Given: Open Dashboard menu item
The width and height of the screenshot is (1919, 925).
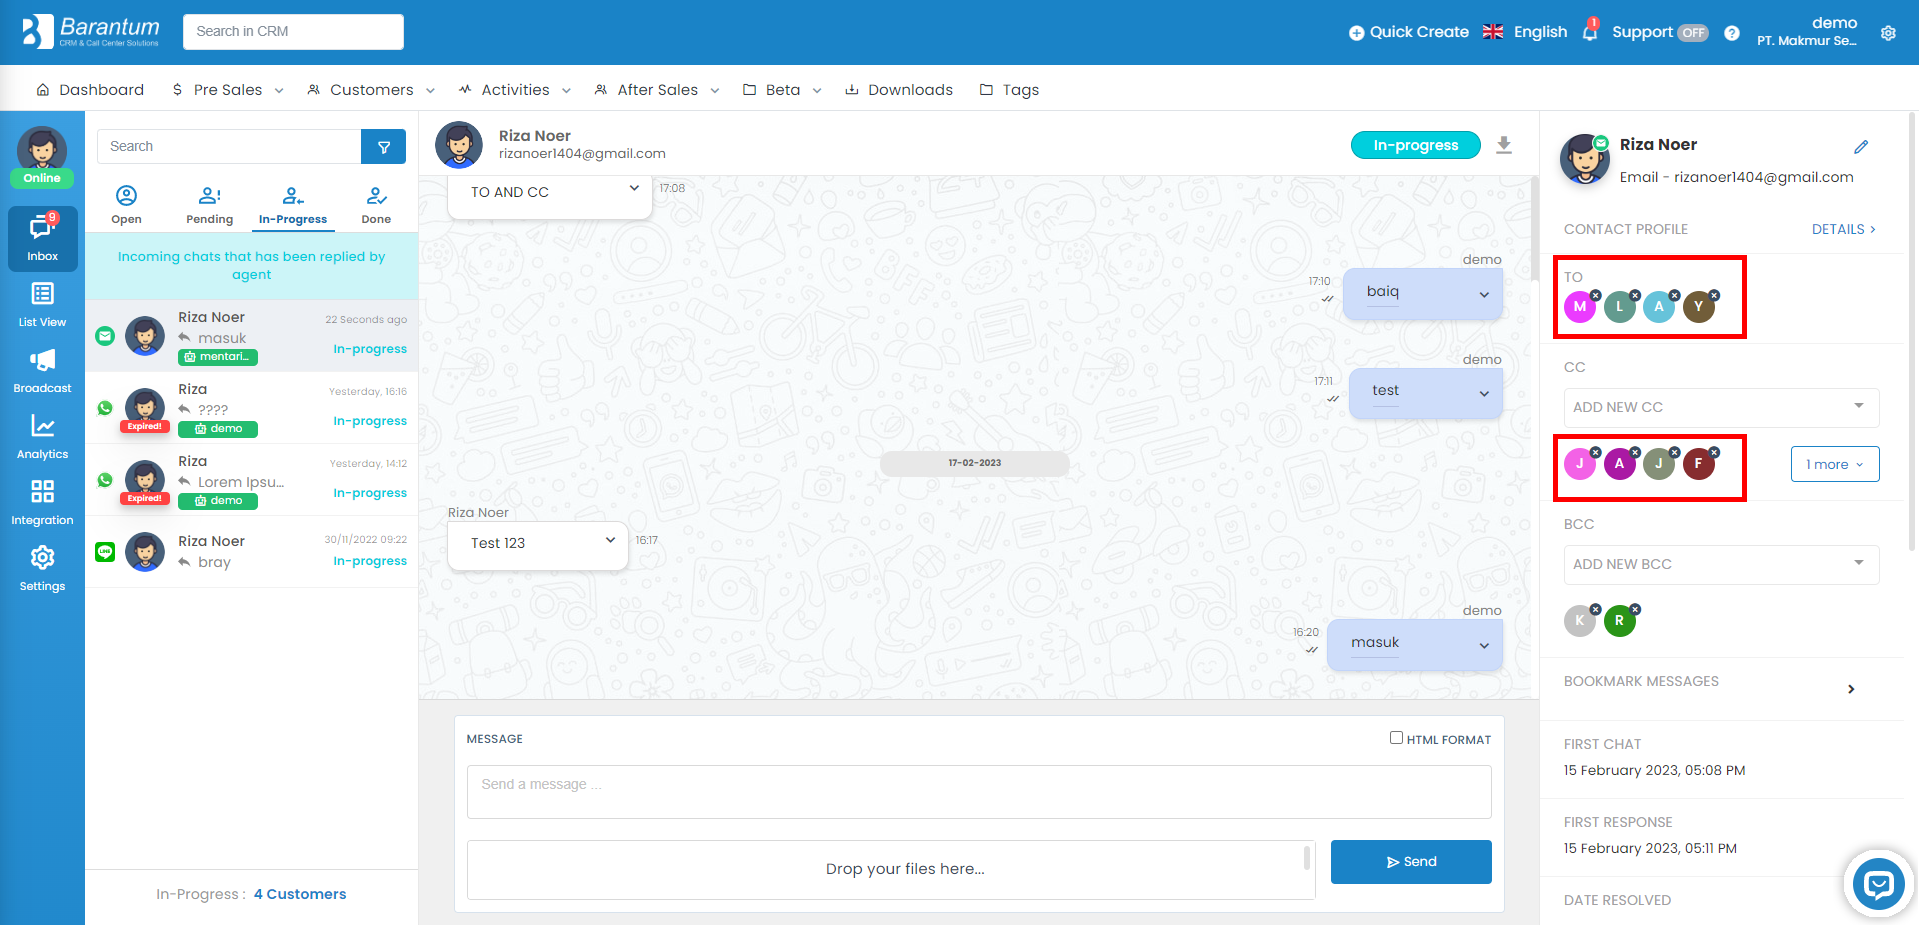Looking at the screenshot, I should coord(90,90).
